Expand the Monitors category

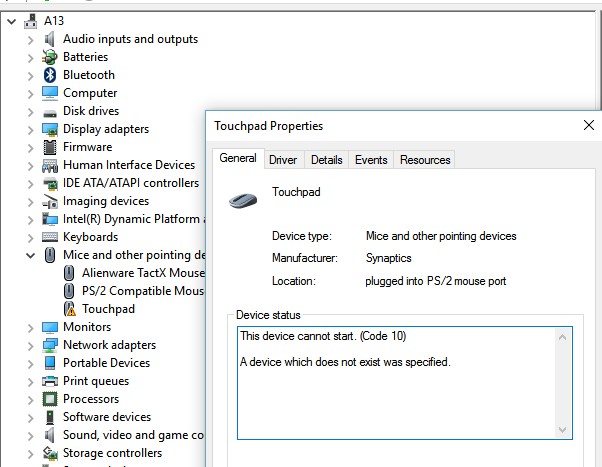[x=30, y=327]
